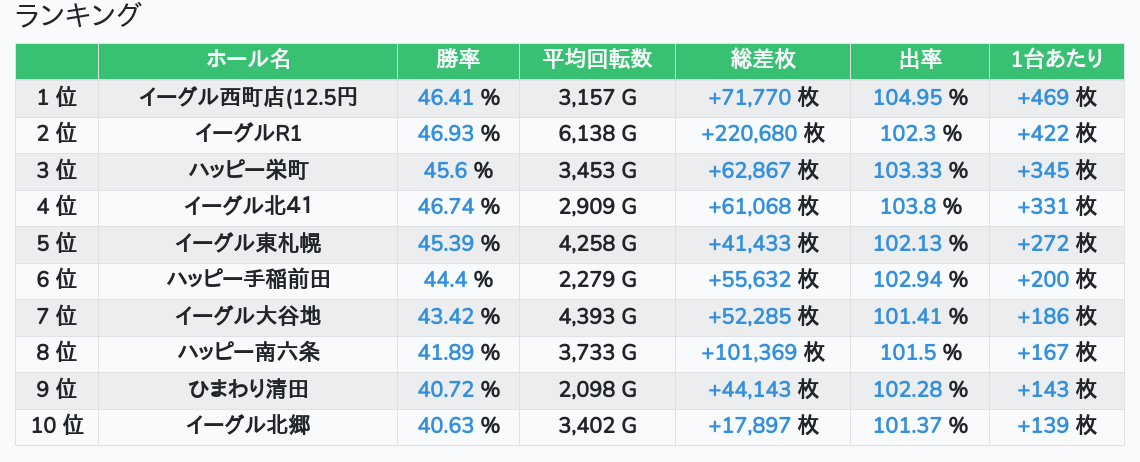Select the 総差枚 column header

click(x=762, y=60)
